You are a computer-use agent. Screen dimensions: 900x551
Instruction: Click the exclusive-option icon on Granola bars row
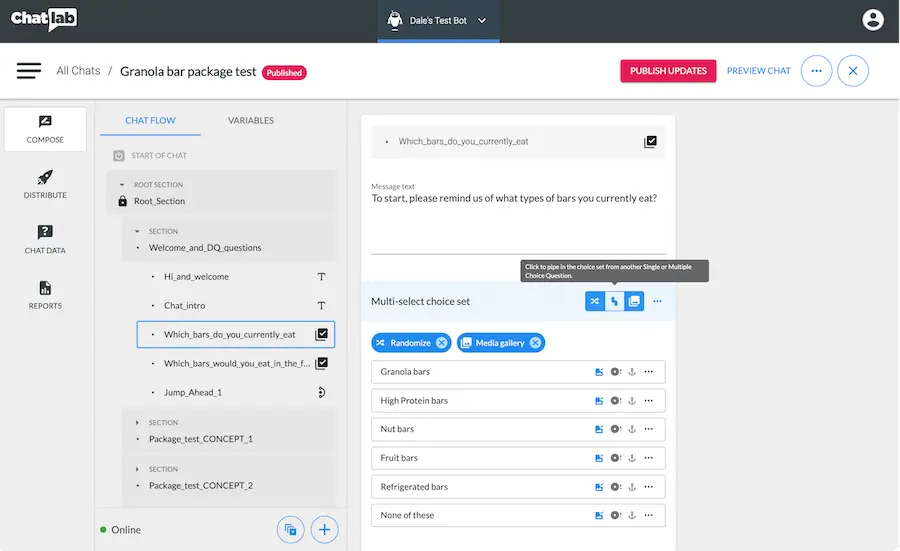click(615, 372)
